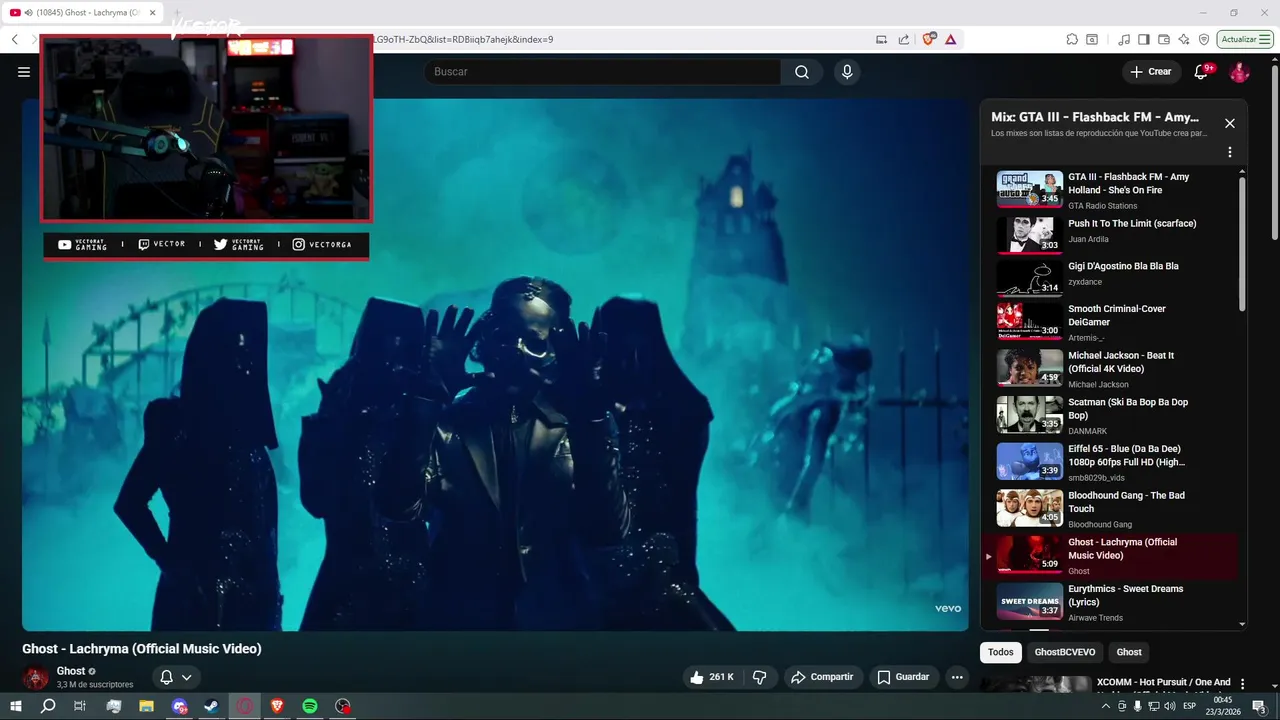Image resolution: width=1280 pixels, height=720 pixels.
Task: Open the notification bell preferences for Ghost channel
Action: [x=176, y=677]
